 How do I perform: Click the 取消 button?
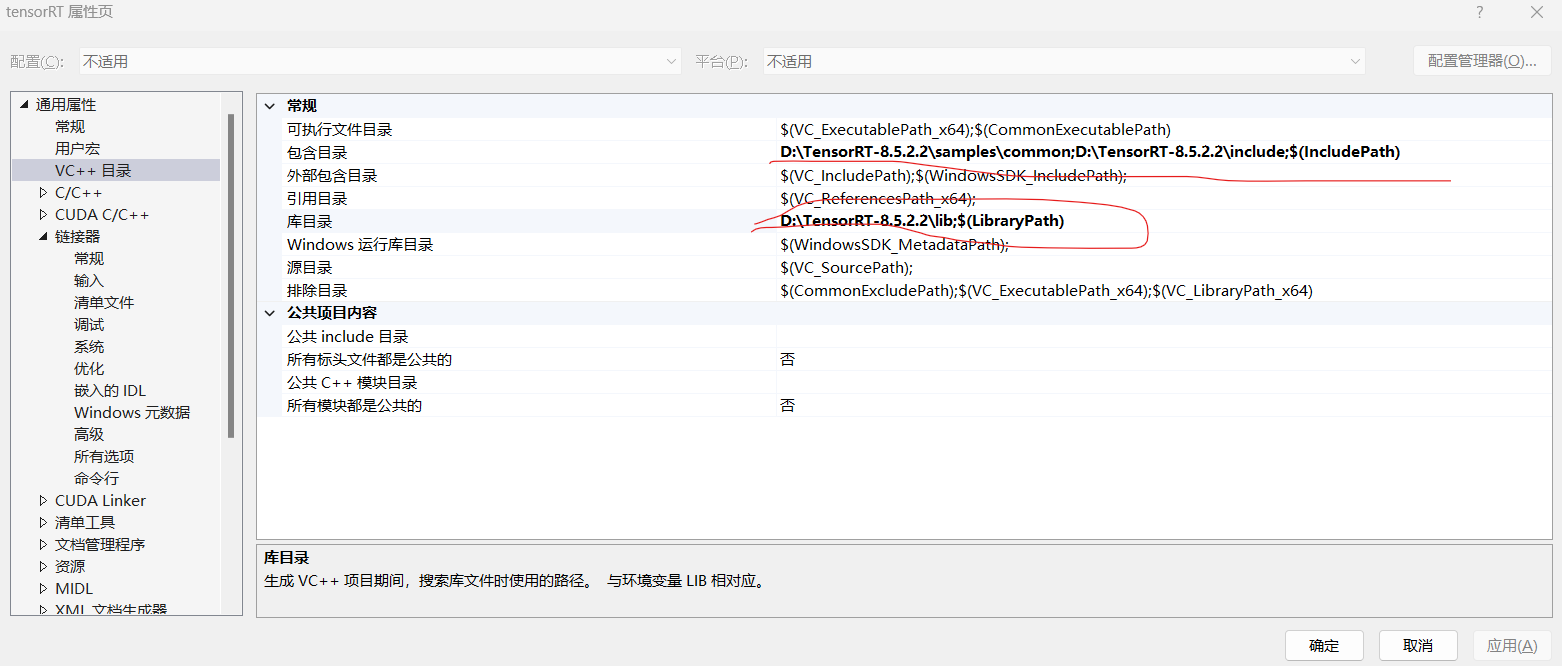(1418, 645)
